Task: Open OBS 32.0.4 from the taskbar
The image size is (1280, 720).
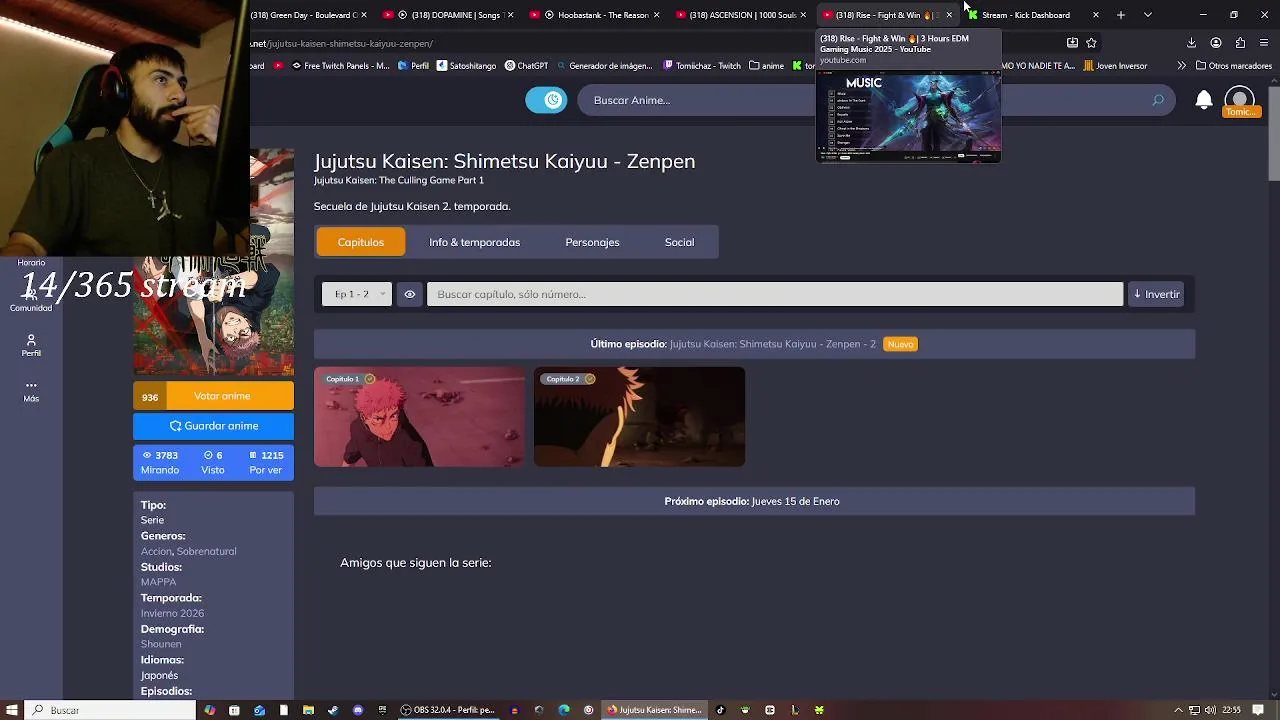Action: pyautogui.click(x=447, y=710)
